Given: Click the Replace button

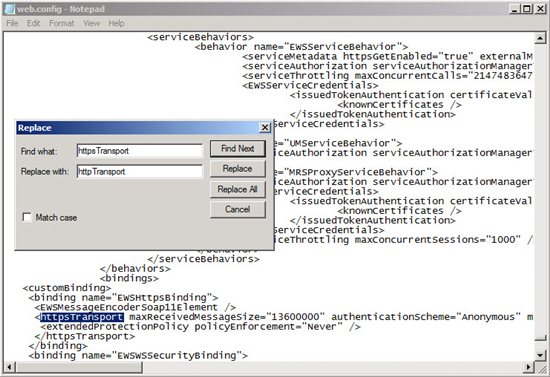Looking at the screenshot, I should tap(237, 169).
